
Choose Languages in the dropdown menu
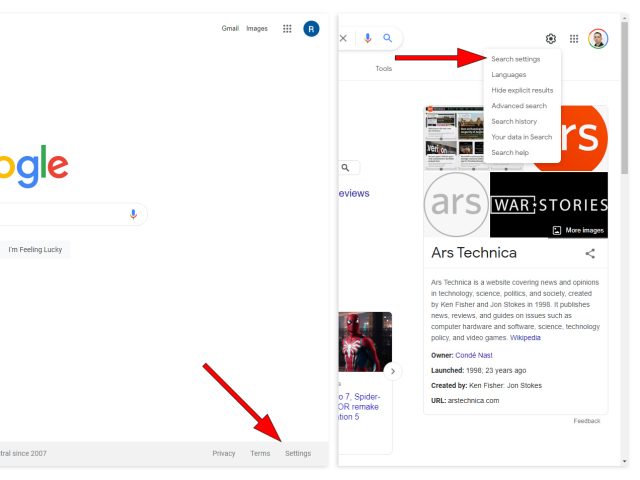[x=508, y=75]
